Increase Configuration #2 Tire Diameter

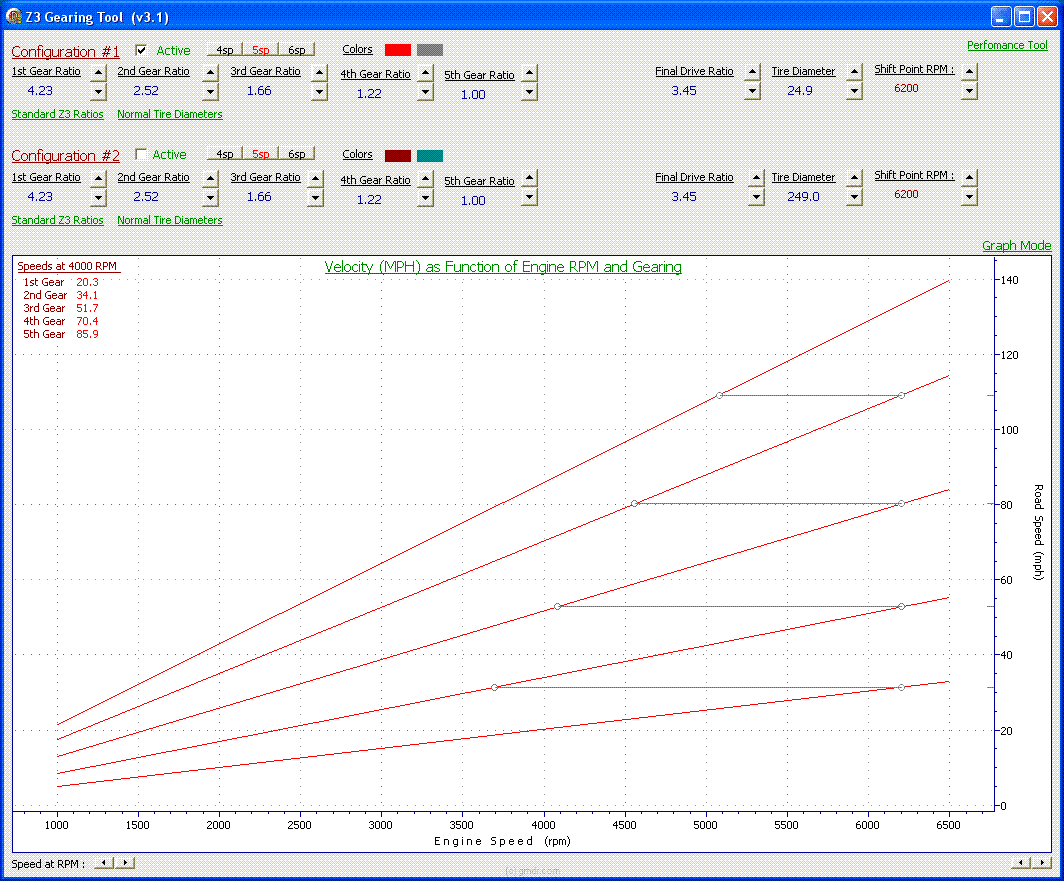click(854, 178)
